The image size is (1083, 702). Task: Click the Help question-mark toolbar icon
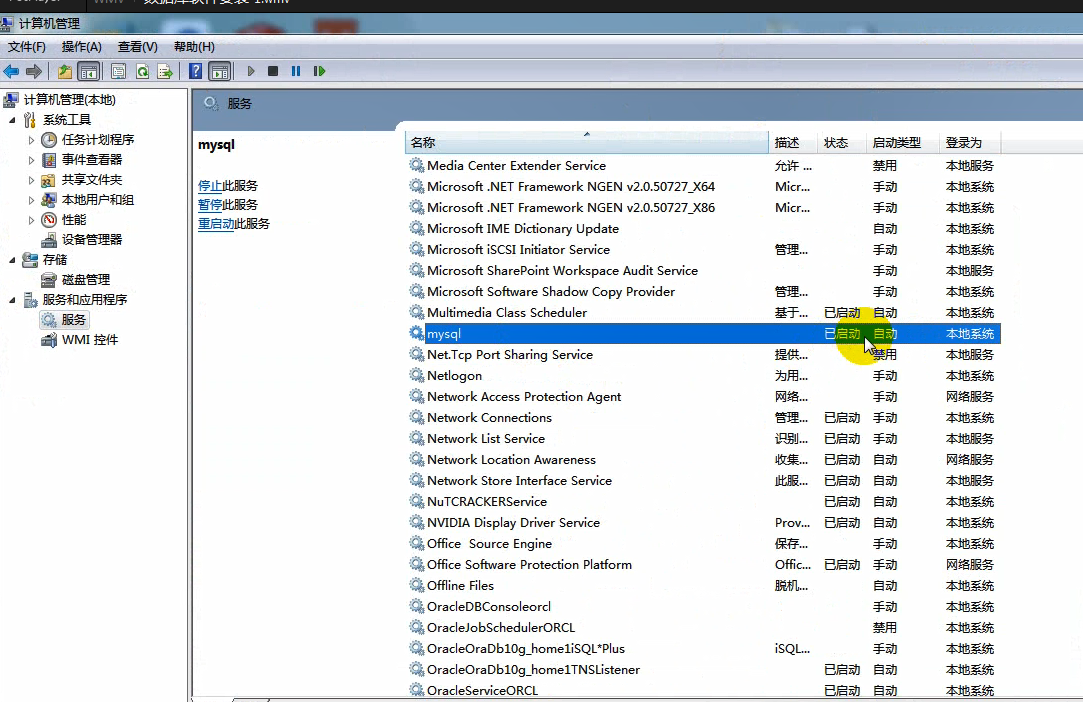pos(194,70)
